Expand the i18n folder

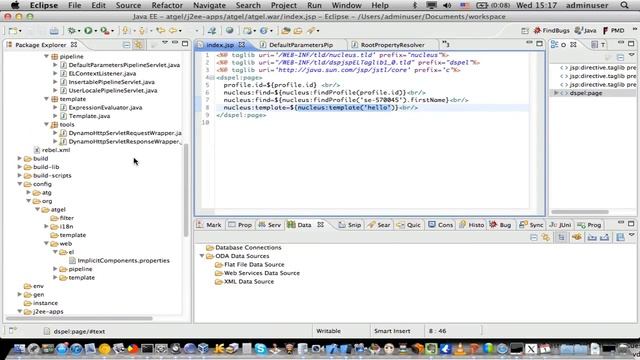[46, 226]
